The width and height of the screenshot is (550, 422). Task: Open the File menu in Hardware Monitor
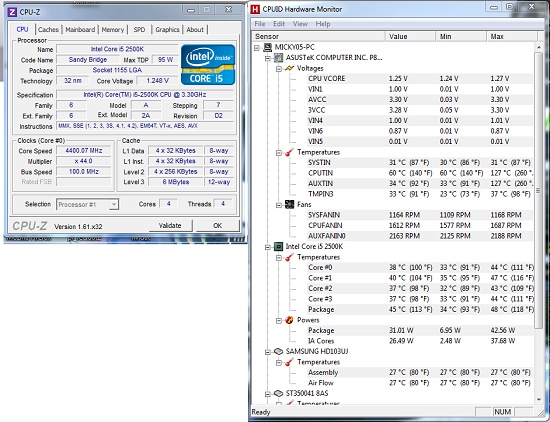click(x=260, y=24)
